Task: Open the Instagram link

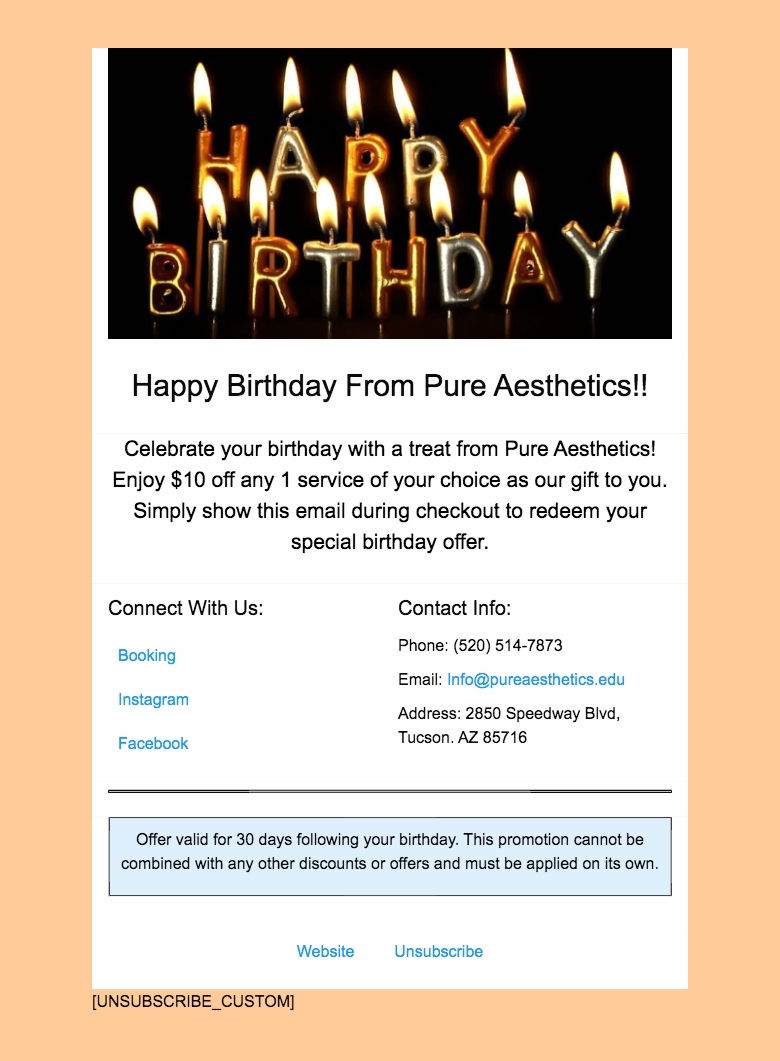Action: click(x=153, y=700)
